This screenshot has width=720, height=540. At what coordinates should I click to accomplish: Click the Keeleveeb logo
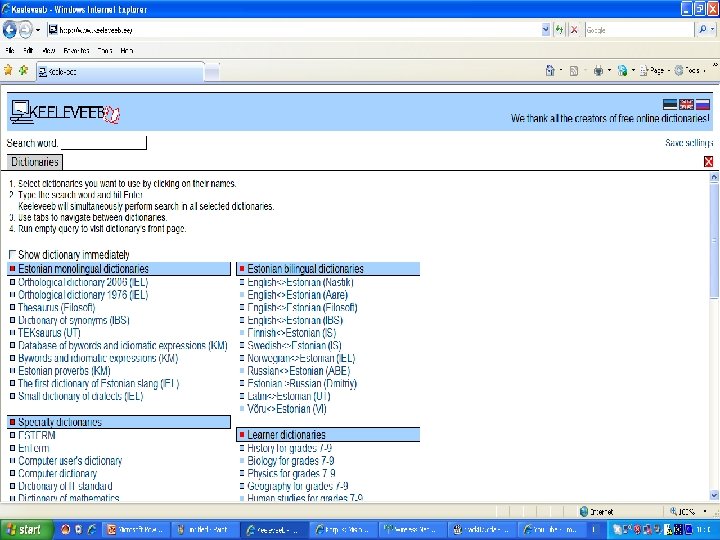click(65, 112)
